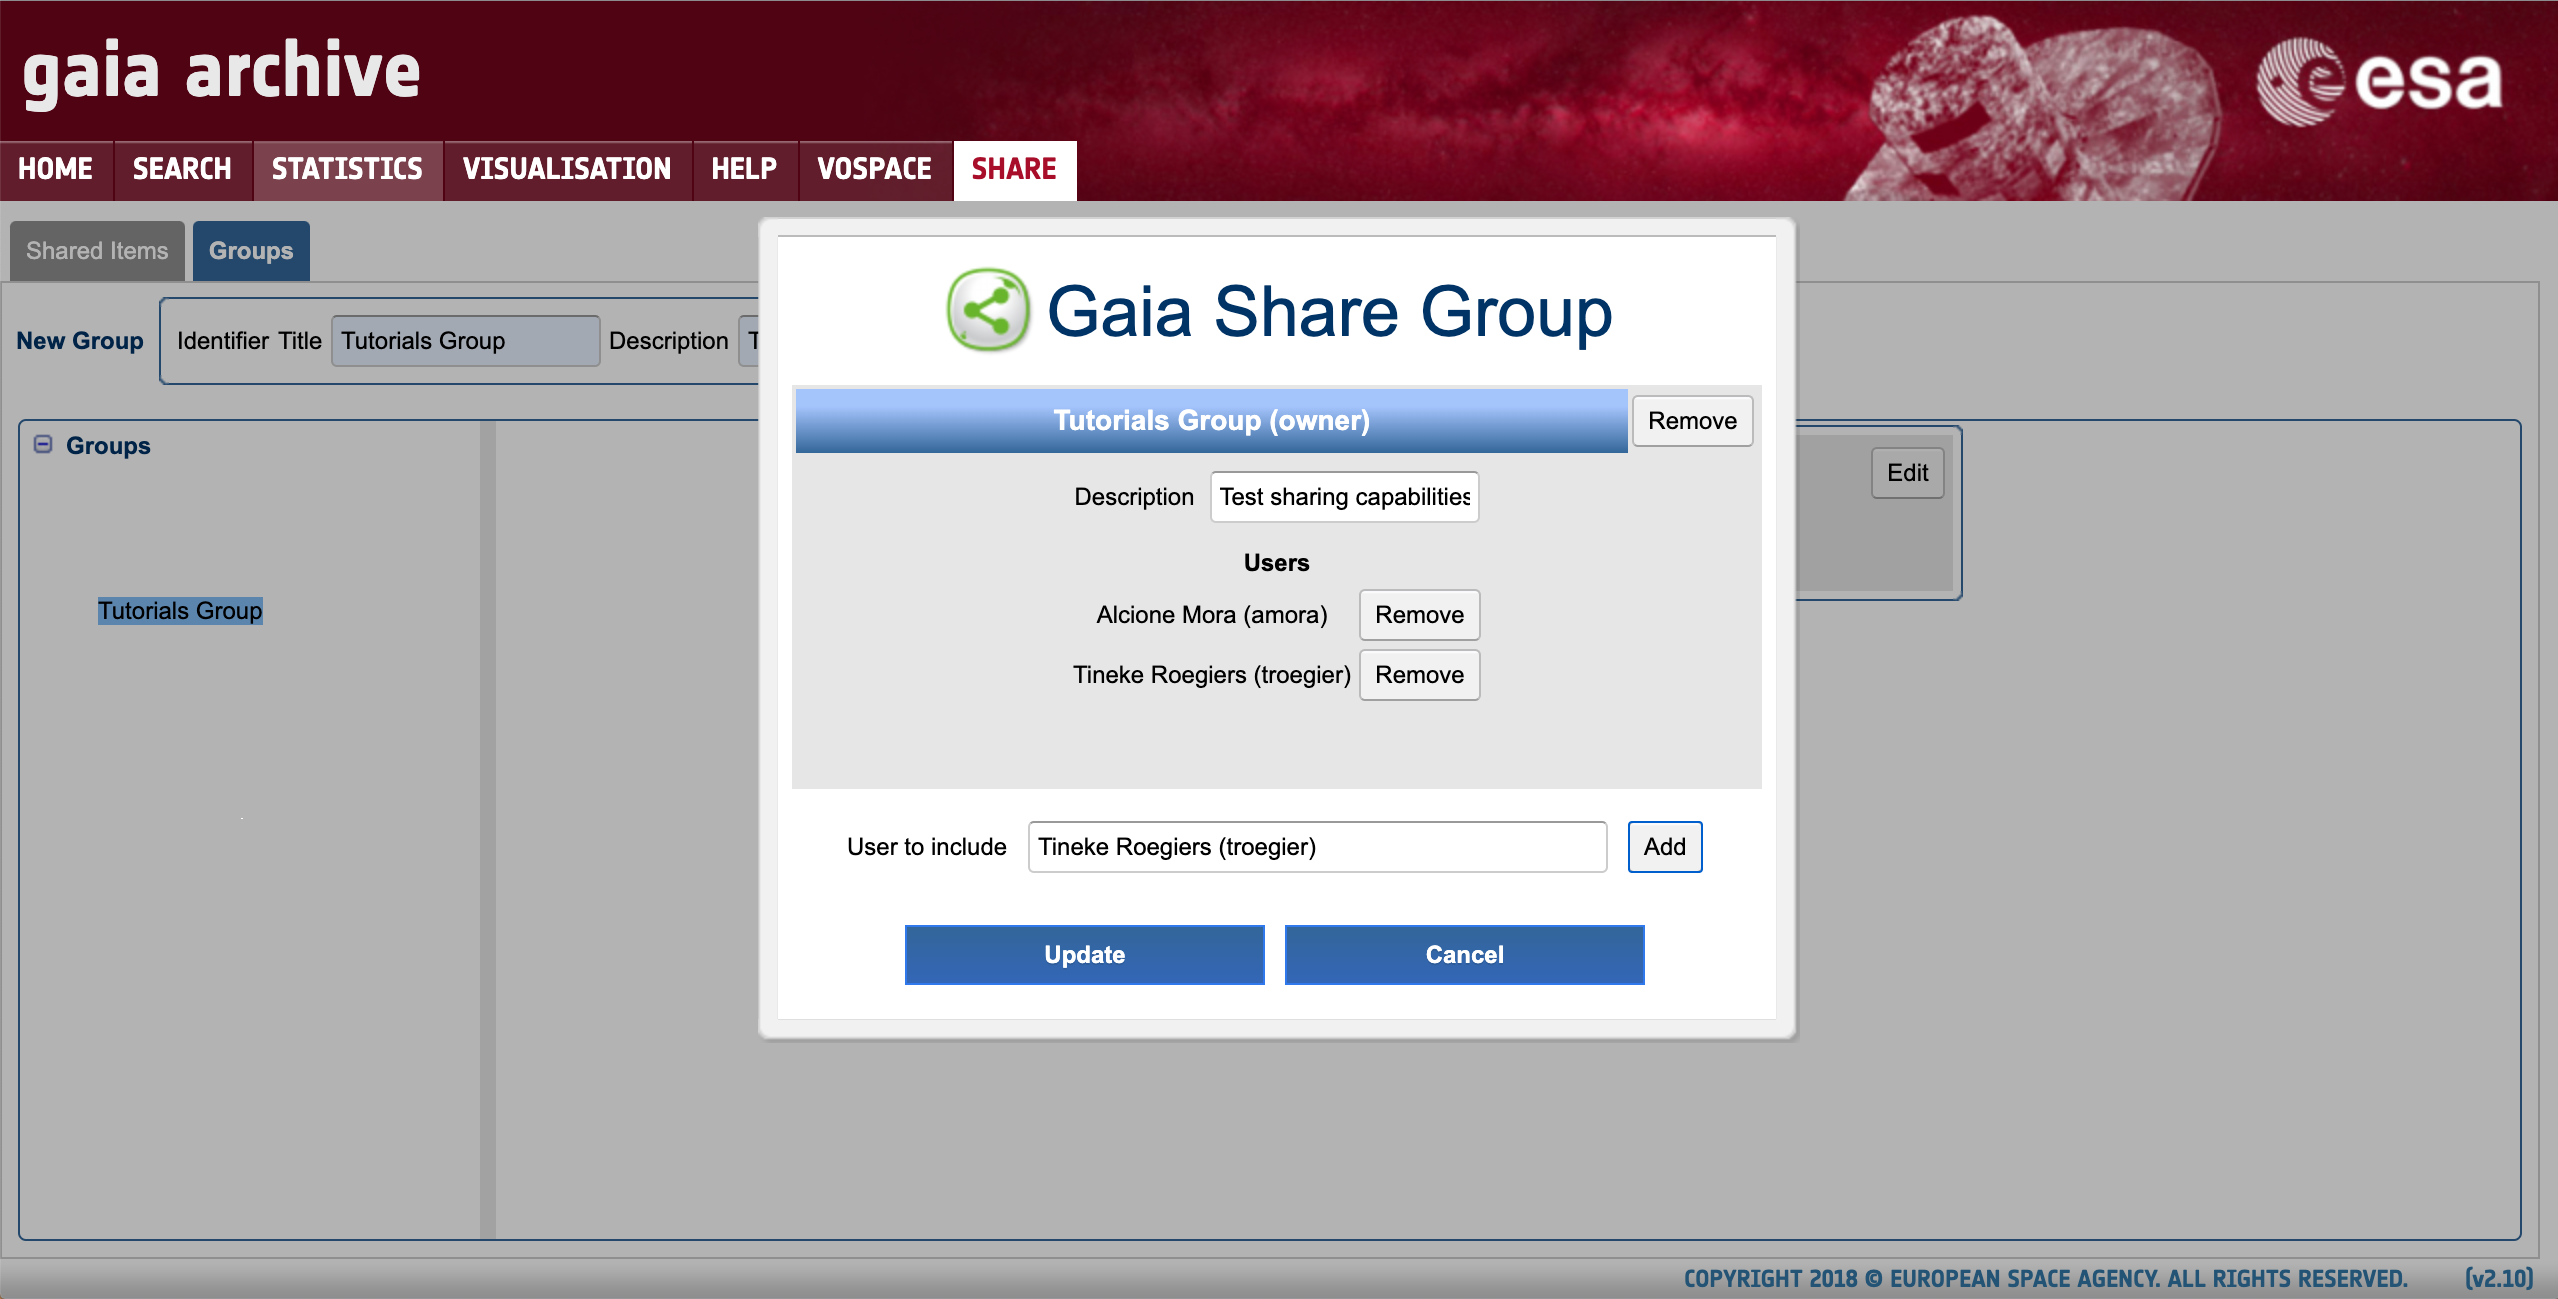
Task: Remove the Tutorials Group (owner) group
Action: [1692, 421]
